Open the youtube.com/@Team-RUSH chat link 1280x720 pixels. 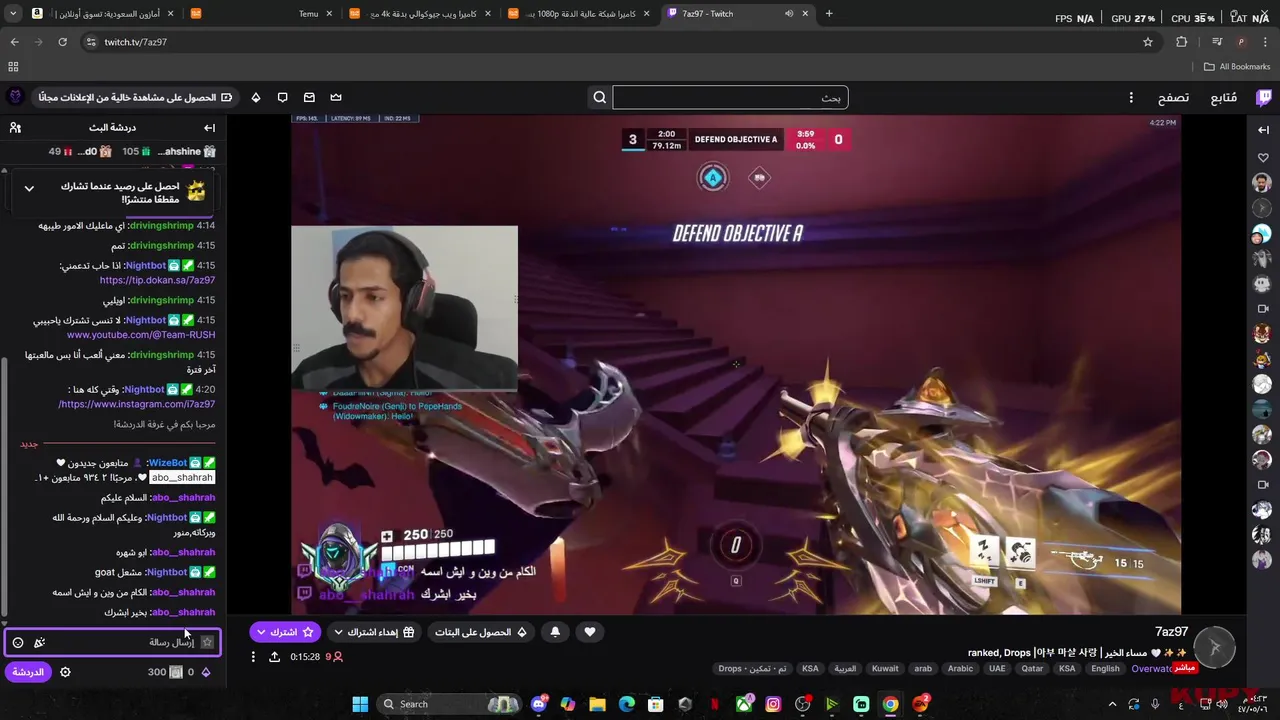141,335
